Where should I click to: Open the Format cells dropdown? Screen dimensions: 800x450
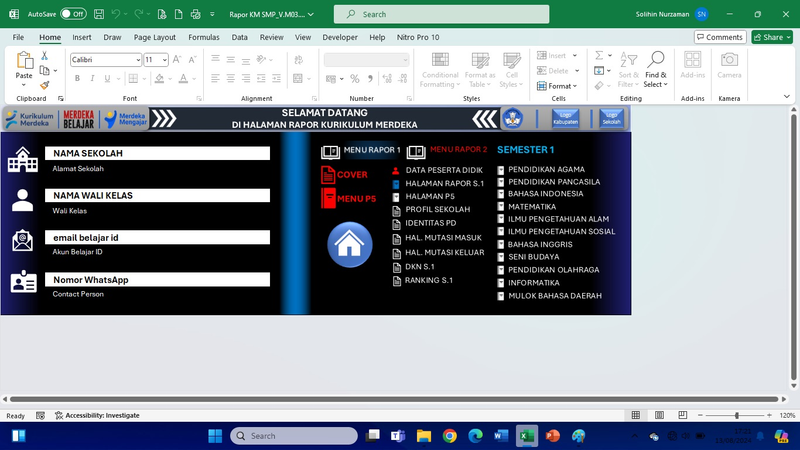(x=557, y=86)
